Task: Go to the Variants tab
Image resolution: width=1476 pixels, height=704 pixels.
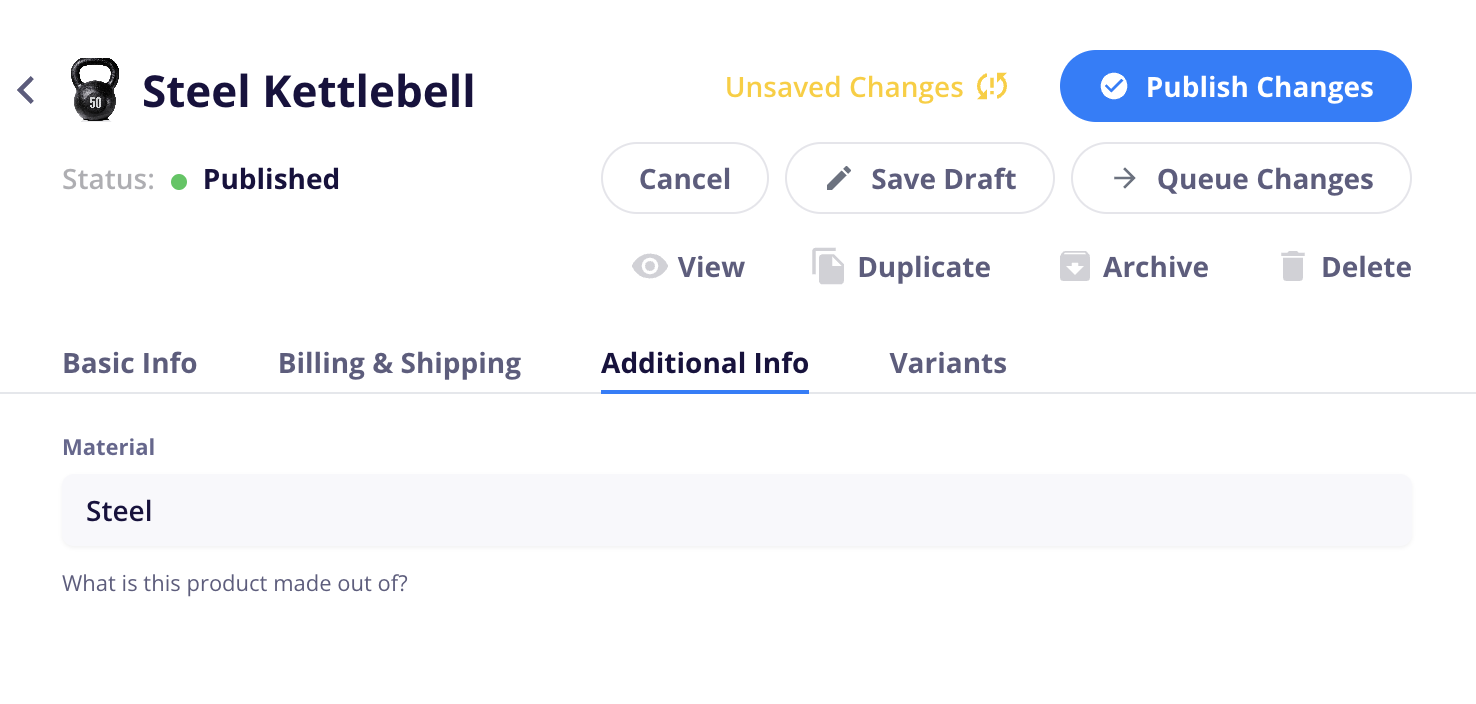Action: [x=948, y=363]
